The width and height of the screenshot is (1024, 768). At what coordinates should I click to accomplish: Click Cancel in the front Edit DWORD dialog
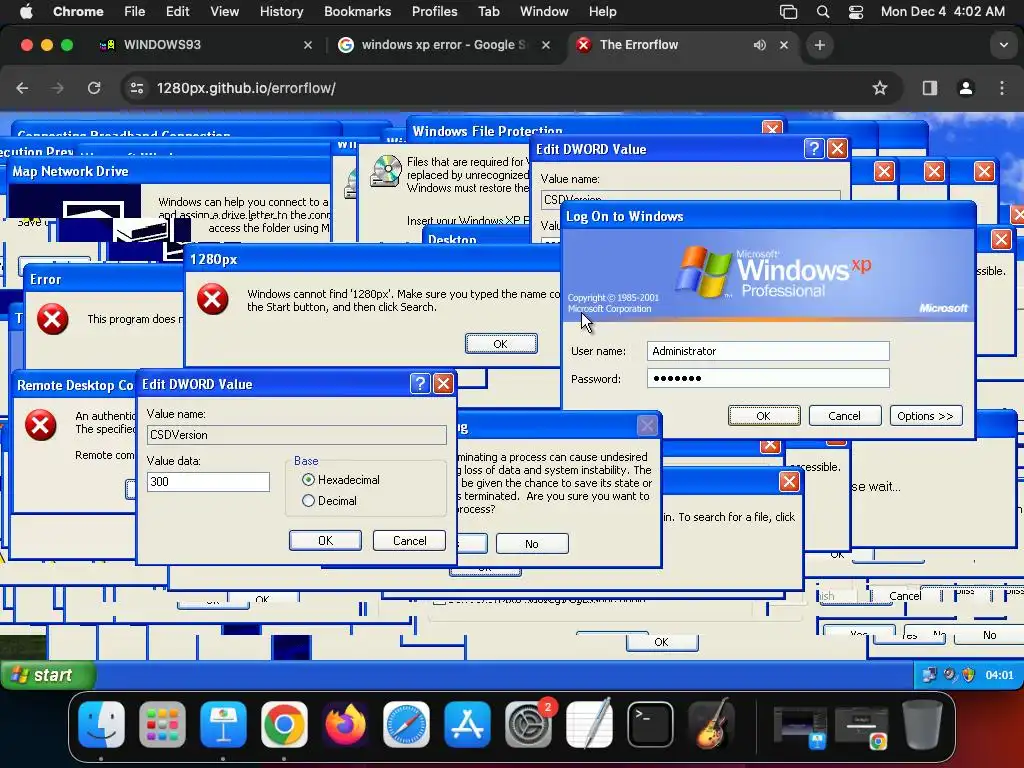tap(409, 541)
